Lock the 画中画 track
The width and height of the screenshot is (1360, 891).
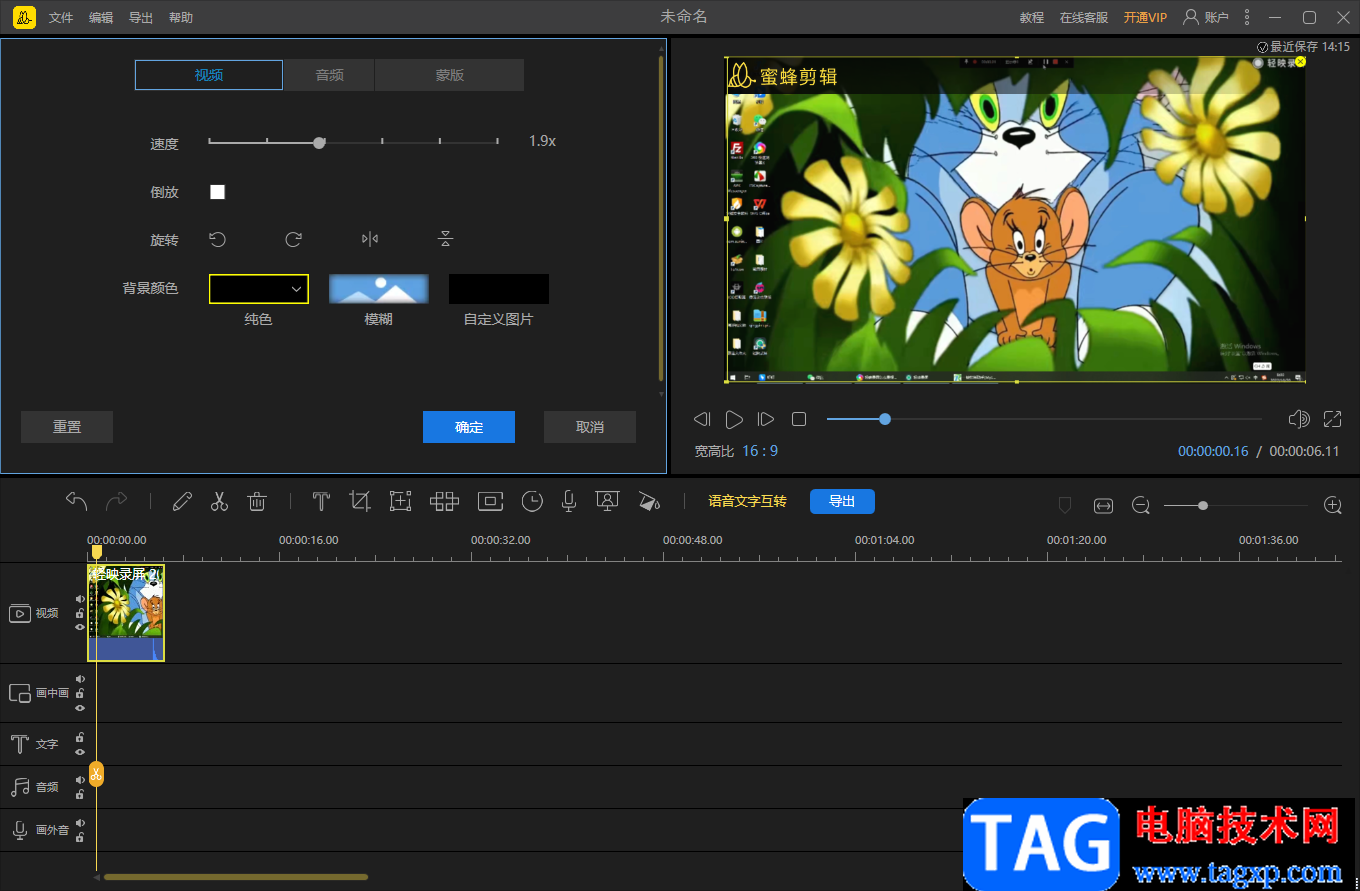pyautogui.click(x=80, y=693)
